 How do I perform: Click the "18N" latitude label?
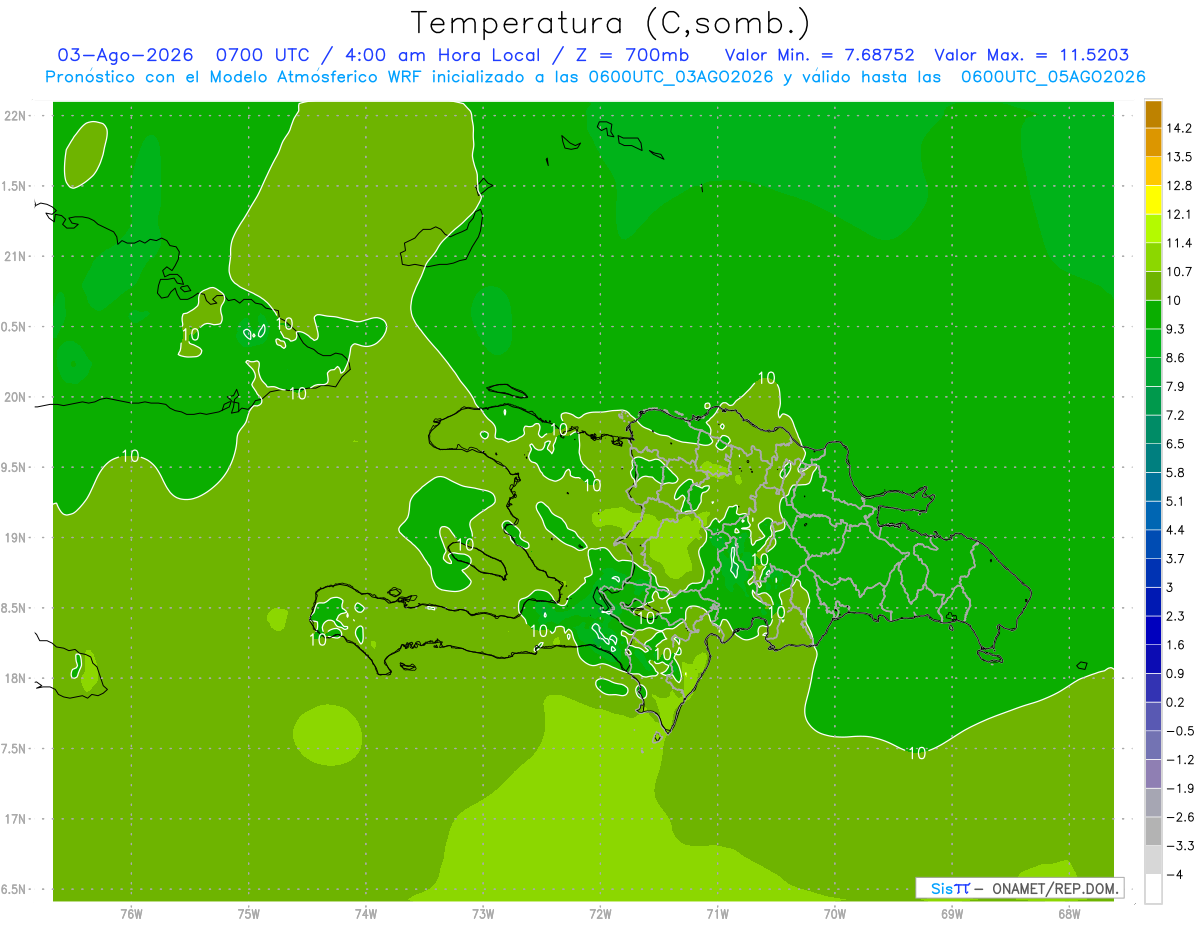pos(17,678)
